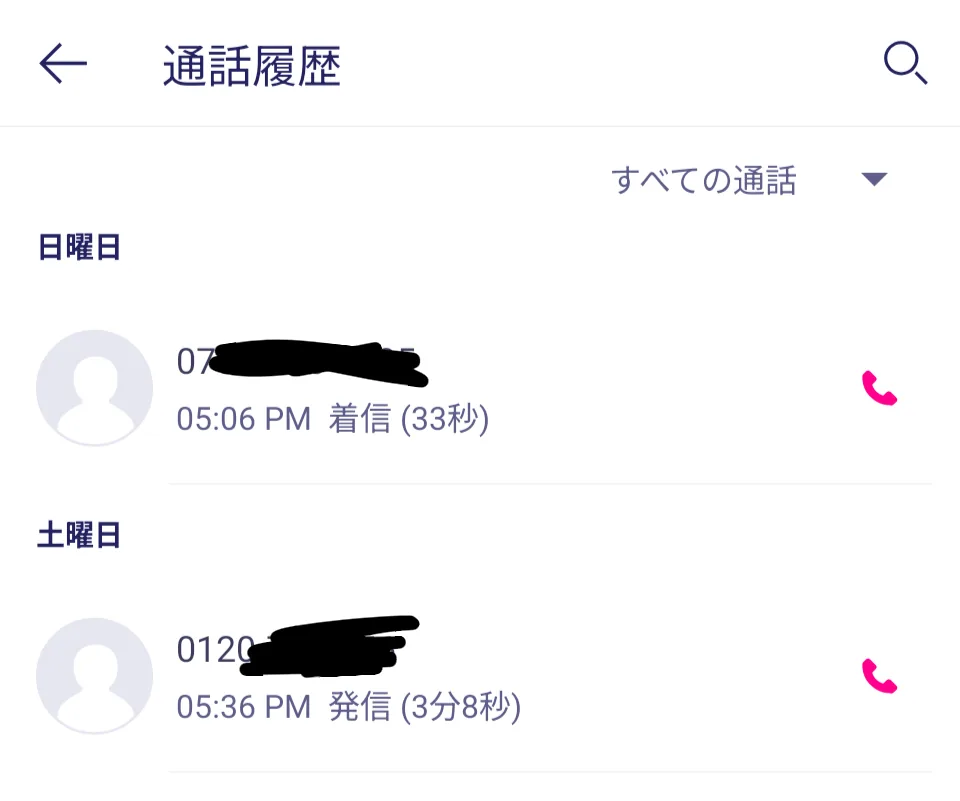Image resolution: width=960 pixels, height=801 pixels.
Task: Click the 通話履歴 page title
Action: (x=252, y=66)
